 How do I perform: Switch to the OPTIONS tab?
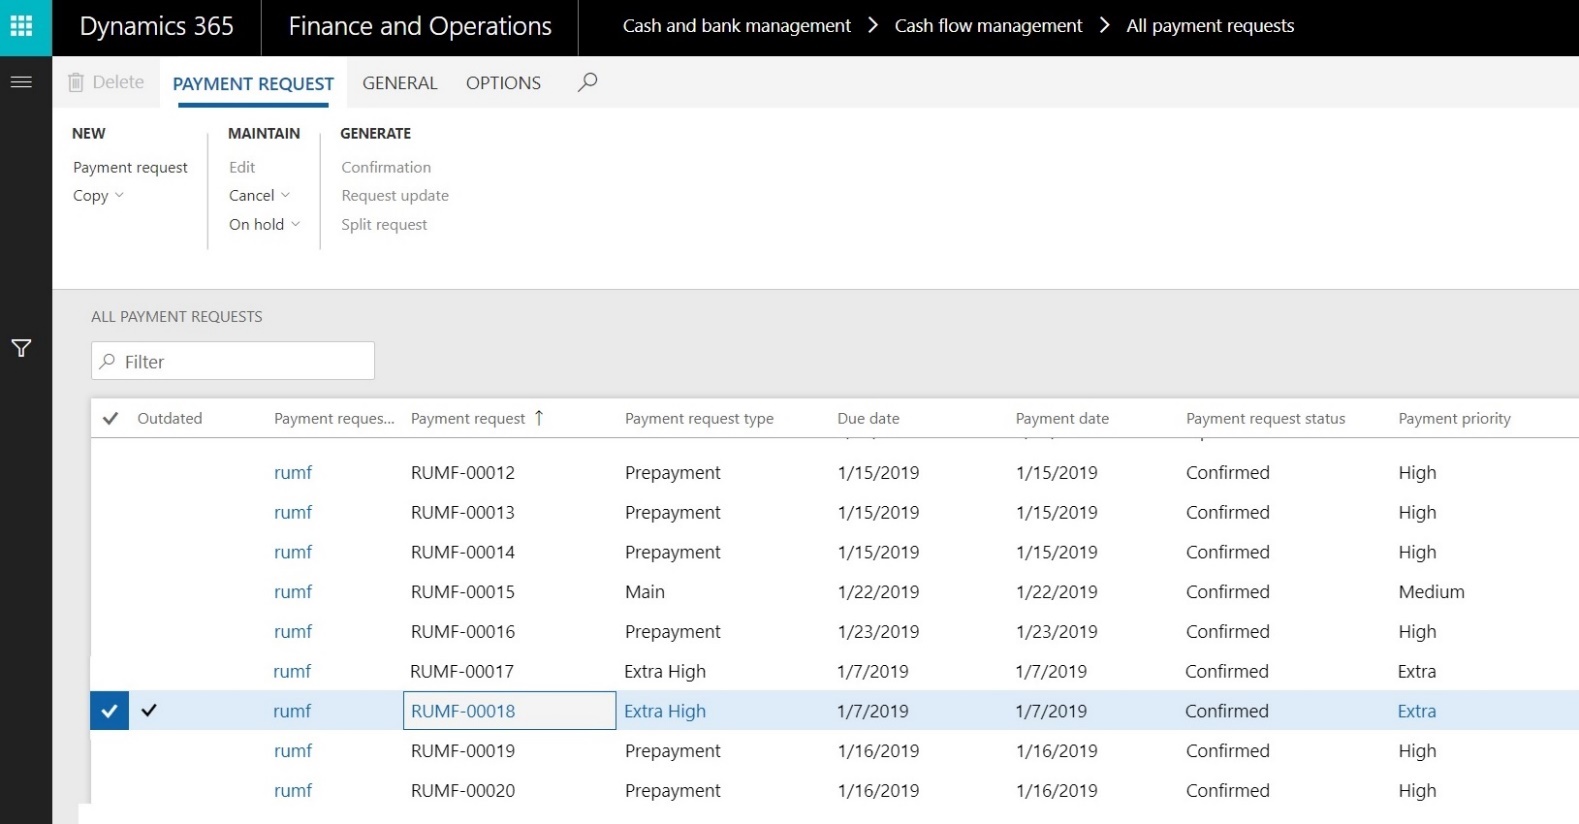503,83
